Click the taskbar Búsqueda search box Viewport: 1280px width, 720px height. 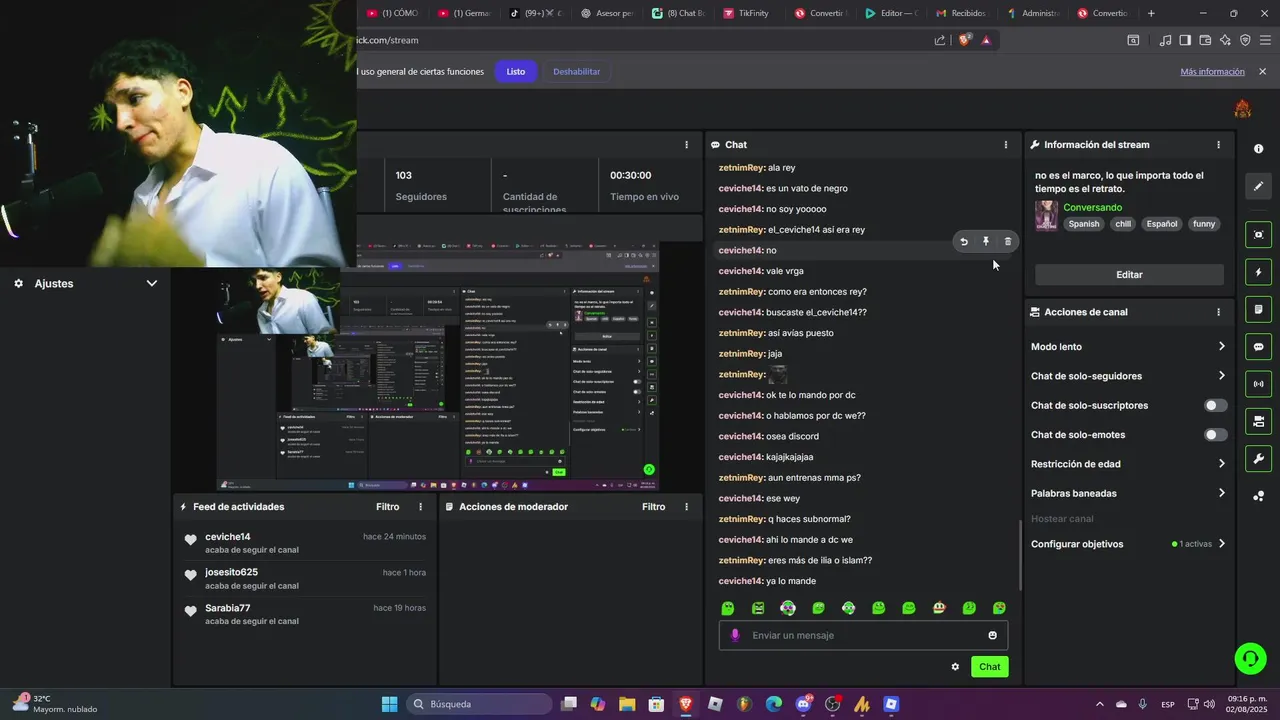coord(480,704)
